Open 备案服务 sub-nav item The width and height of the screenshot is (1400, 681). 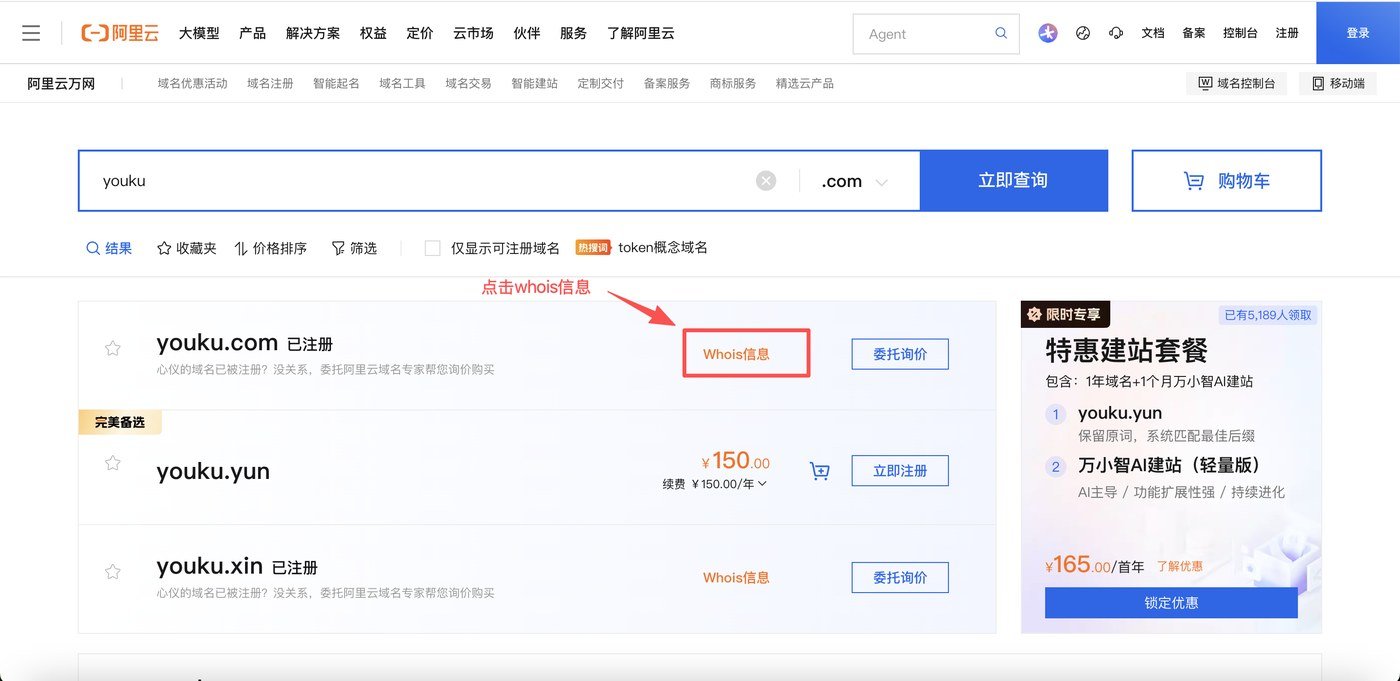tap(667, 83)
